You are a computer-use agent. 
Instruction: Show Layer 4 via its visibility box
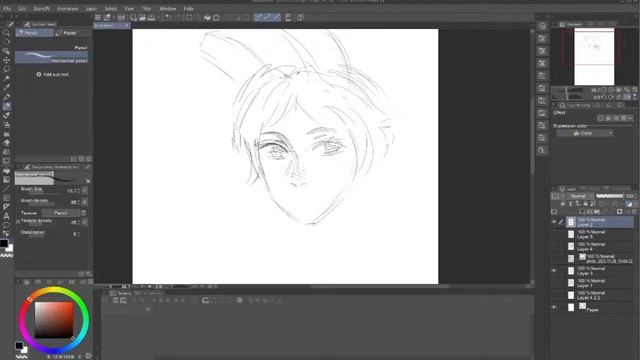pyautogui.click(x=554, y=247)
